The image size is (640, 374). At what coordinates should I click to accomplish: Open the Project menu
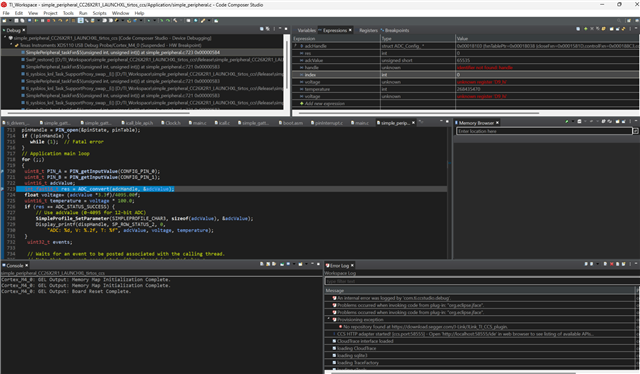click(50, 13)
